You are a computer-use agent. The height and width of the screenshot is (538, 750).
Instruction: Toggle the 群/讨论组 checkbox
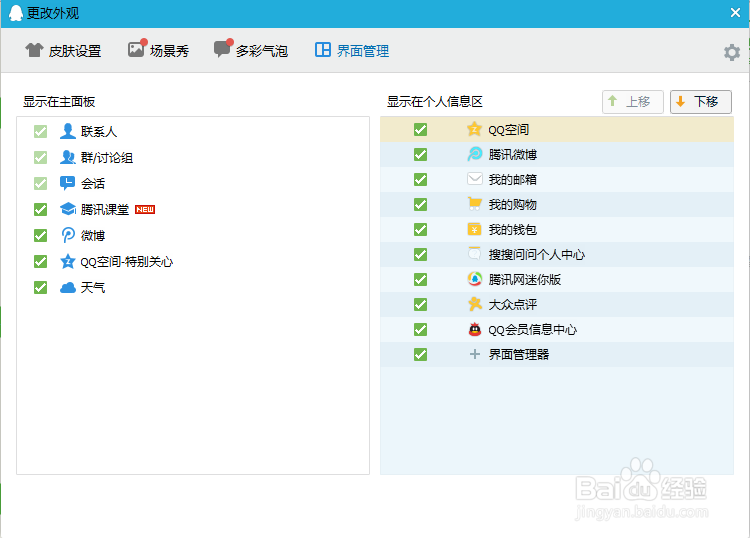(x=41, y=157)
